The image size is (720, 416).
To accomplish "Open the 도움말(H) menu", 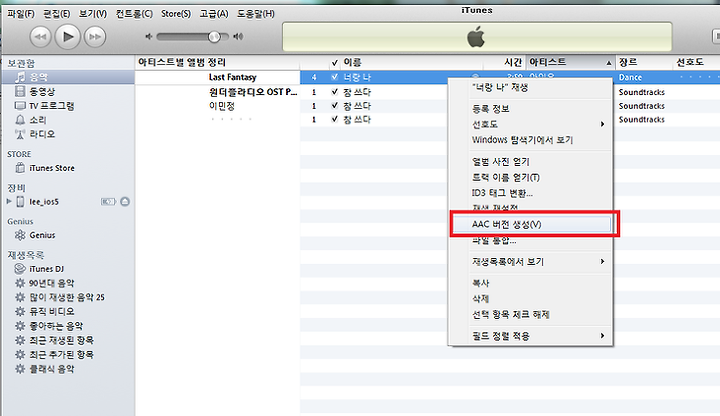I will [256, 14].
